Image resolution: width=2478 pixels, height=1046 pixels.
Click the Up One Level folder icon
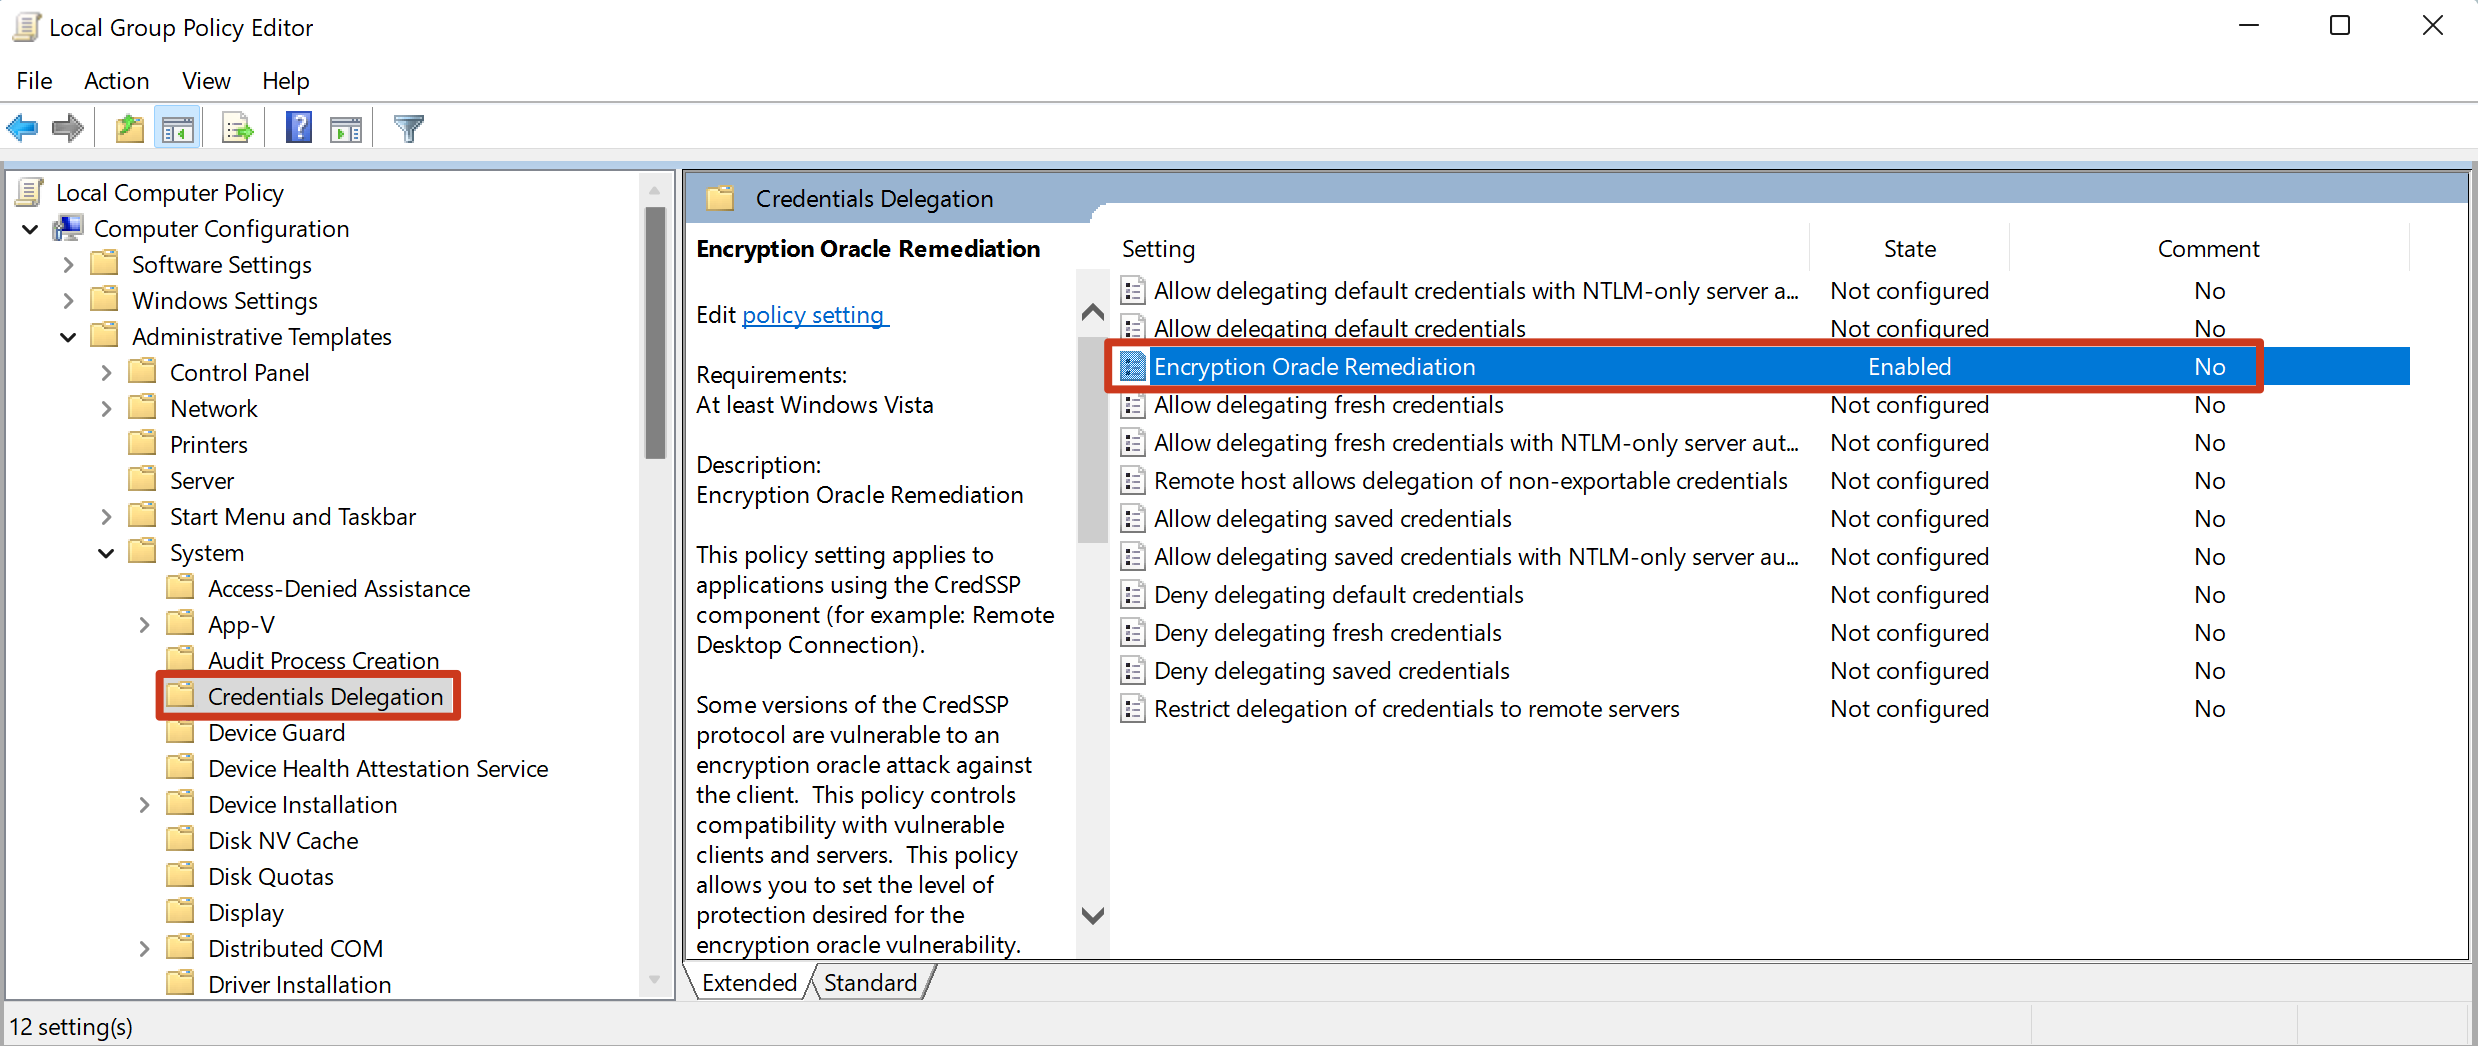click(130, 128)
